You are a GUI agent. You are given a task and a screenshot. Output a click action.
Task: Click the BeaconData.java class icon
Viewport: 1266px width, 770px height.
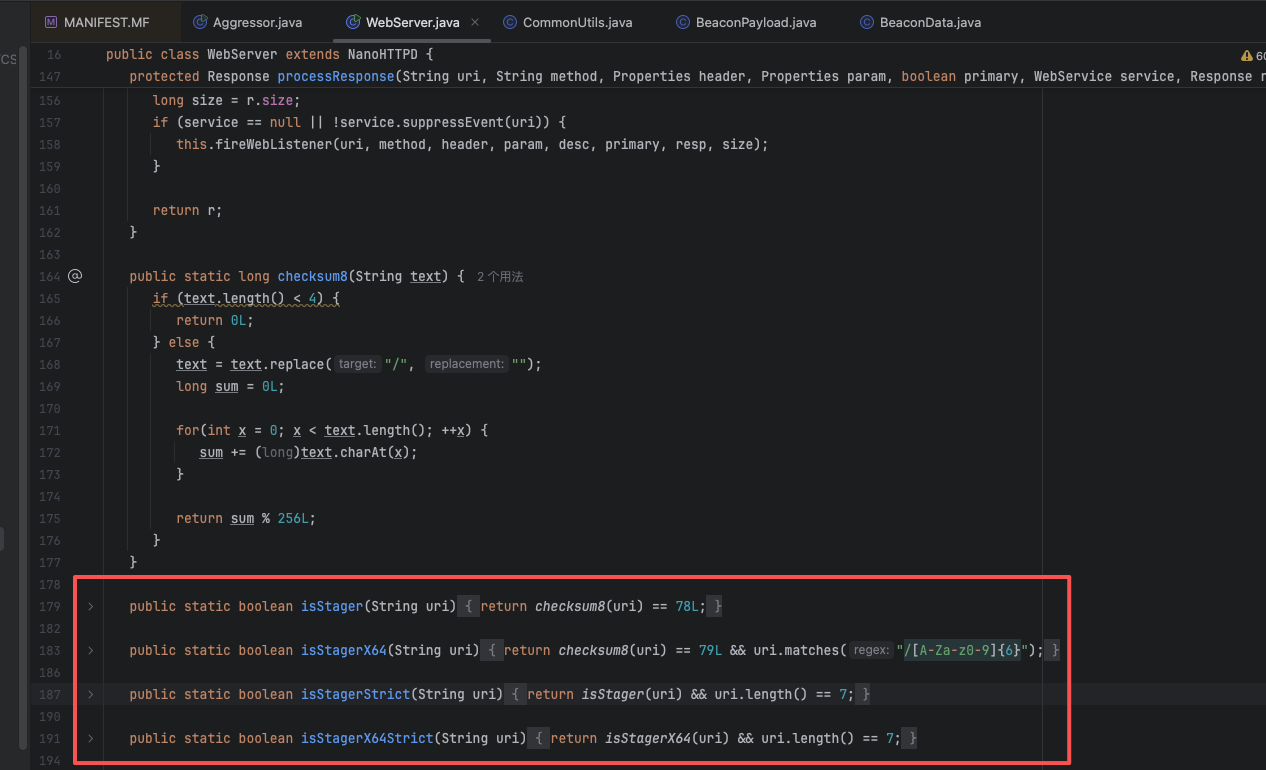(x=866, y=22)
